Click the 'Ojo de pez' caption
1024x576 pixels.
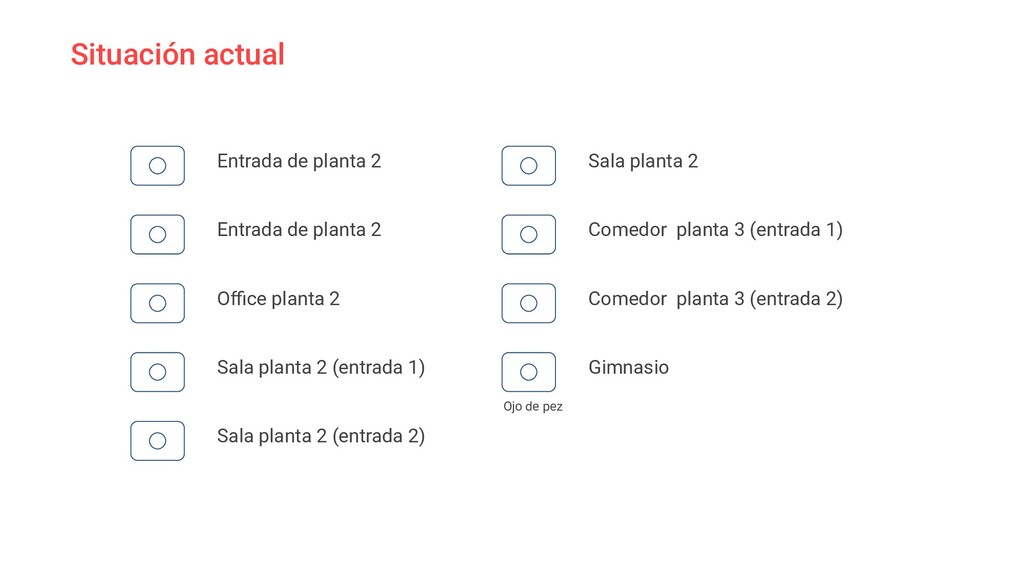click(x=532, y=406)
